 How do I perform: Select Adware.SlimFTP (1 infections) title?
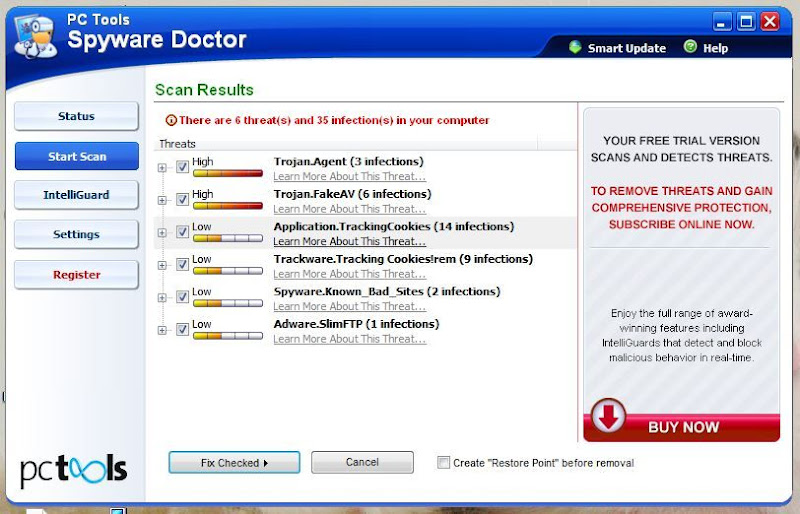click(x=356, y=324)
